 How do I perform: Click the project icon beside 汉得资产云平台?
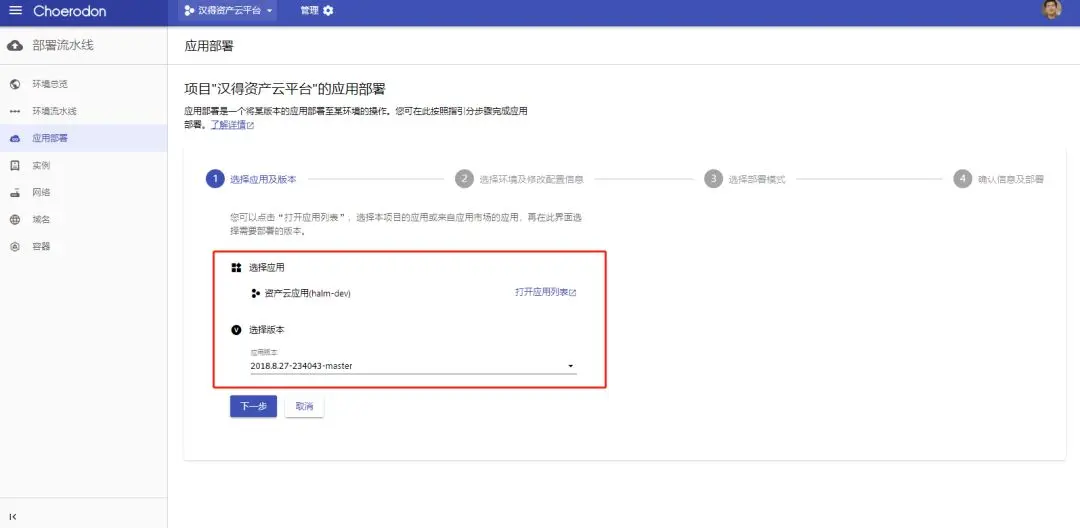[189, 11]
